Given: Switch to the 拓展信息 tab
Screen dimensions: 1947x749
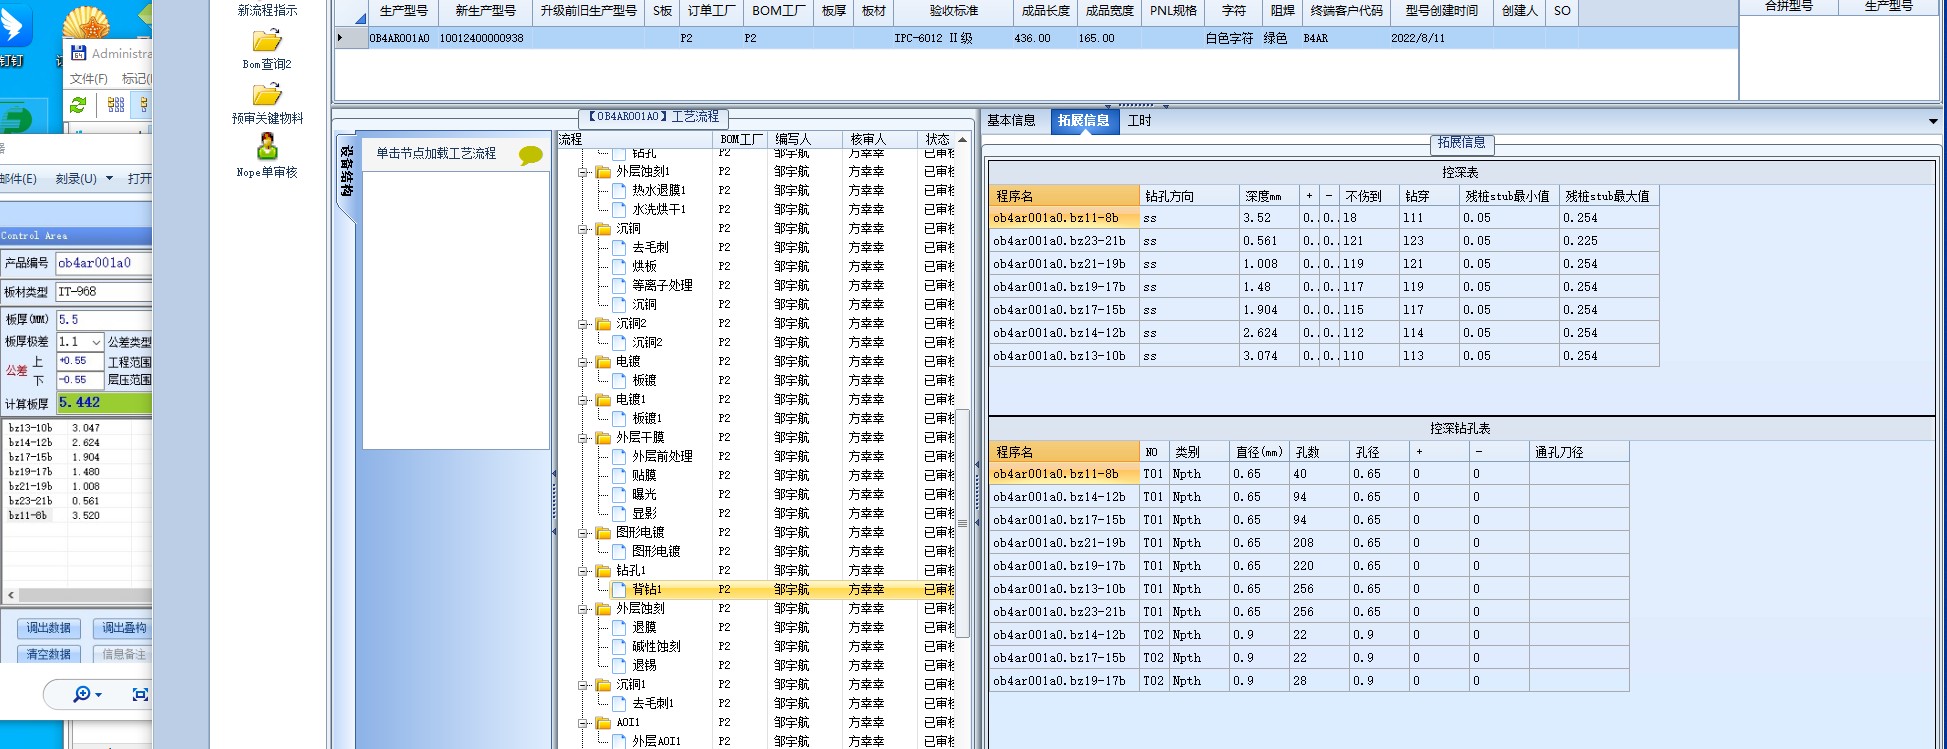Looking at the screenshot, I should (1083, 121).
